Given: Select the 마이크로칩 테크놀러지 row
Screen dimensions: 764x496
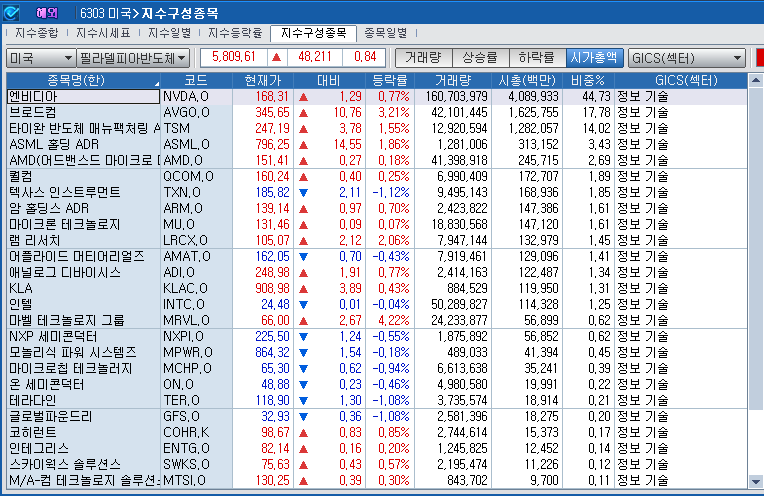Looking at the screenshot, I should tap(377, 368).
